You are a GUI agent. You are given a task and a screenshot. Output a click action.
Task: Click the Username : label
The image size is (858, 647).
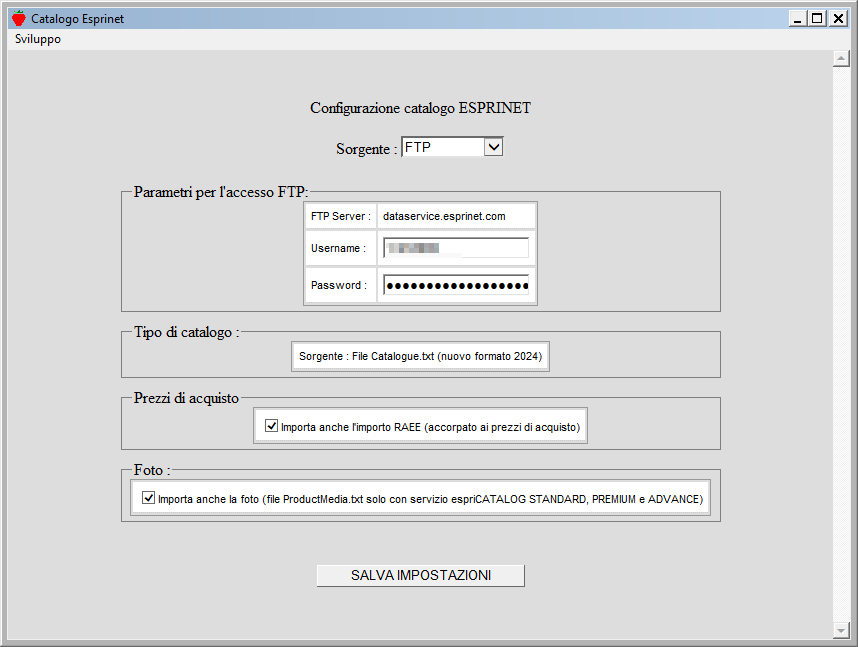338,249
